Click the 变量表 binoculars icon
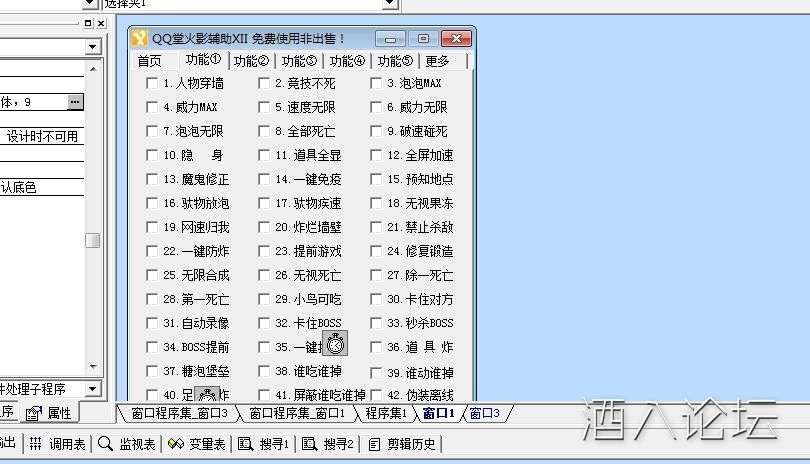 click(x=176, y=443)
